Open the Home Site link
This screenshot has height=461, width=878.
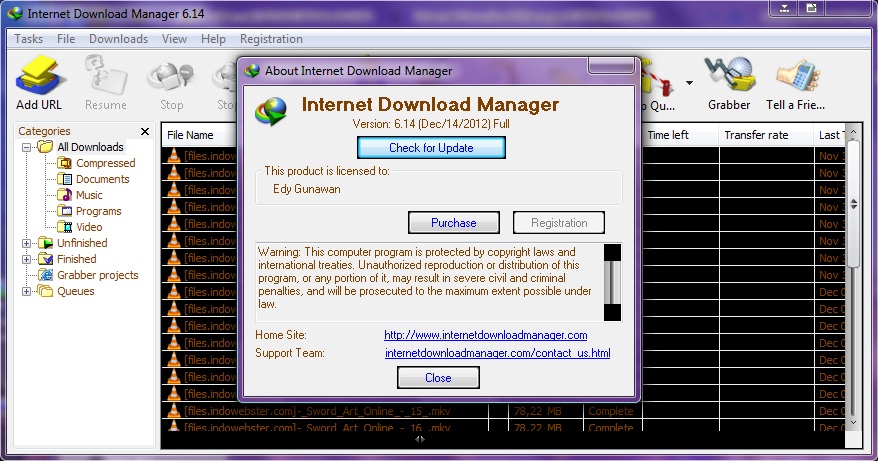(485, 335)
